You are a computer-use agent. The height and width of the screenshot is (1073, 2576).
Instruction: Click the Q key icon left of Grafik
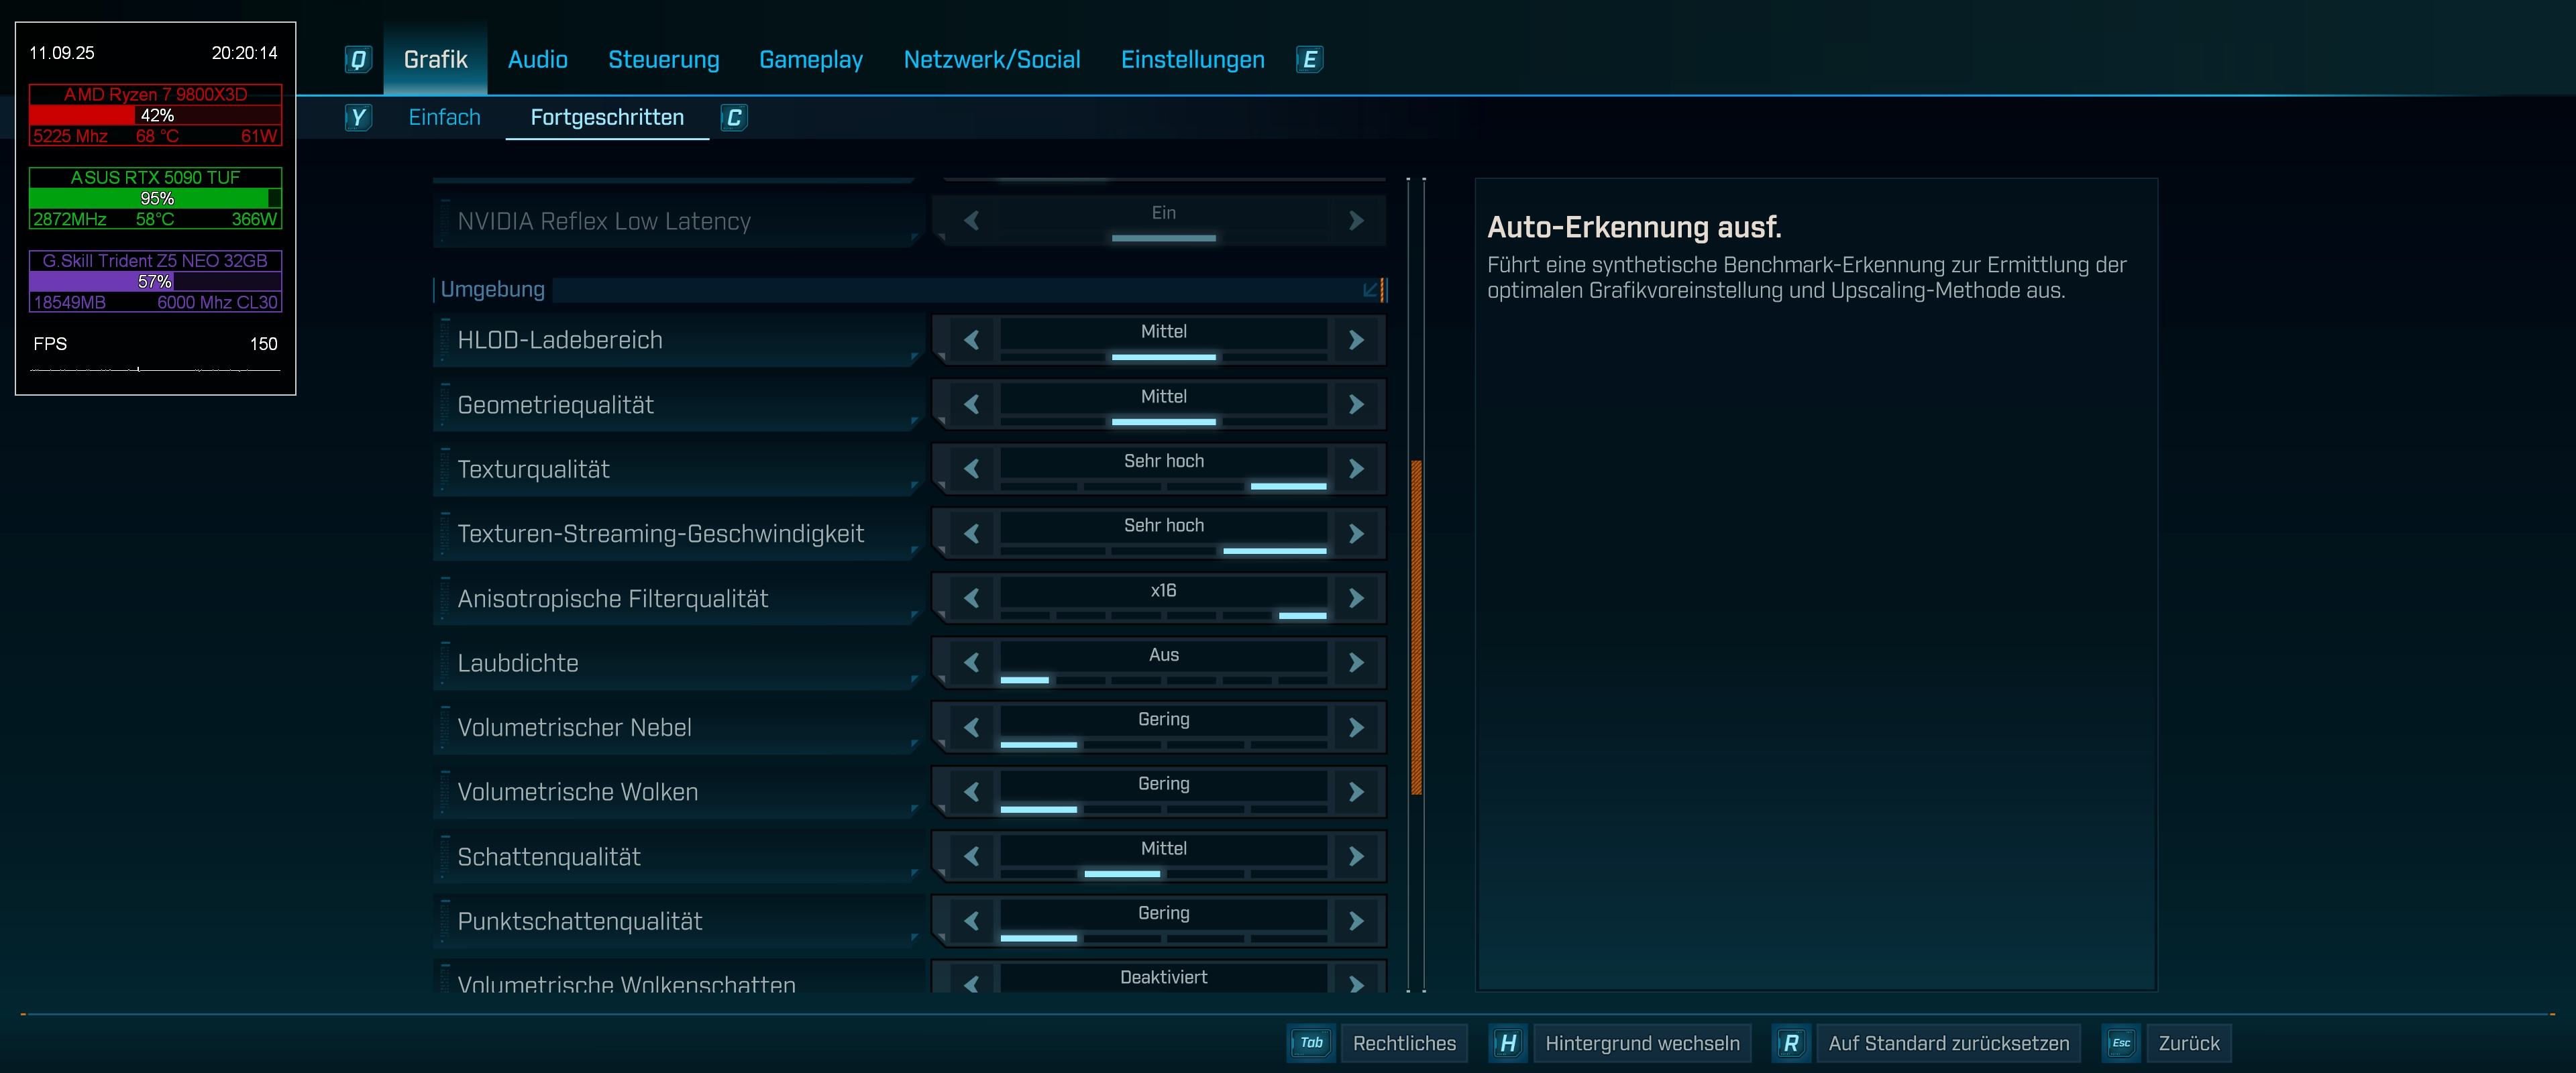coord(358,60)
